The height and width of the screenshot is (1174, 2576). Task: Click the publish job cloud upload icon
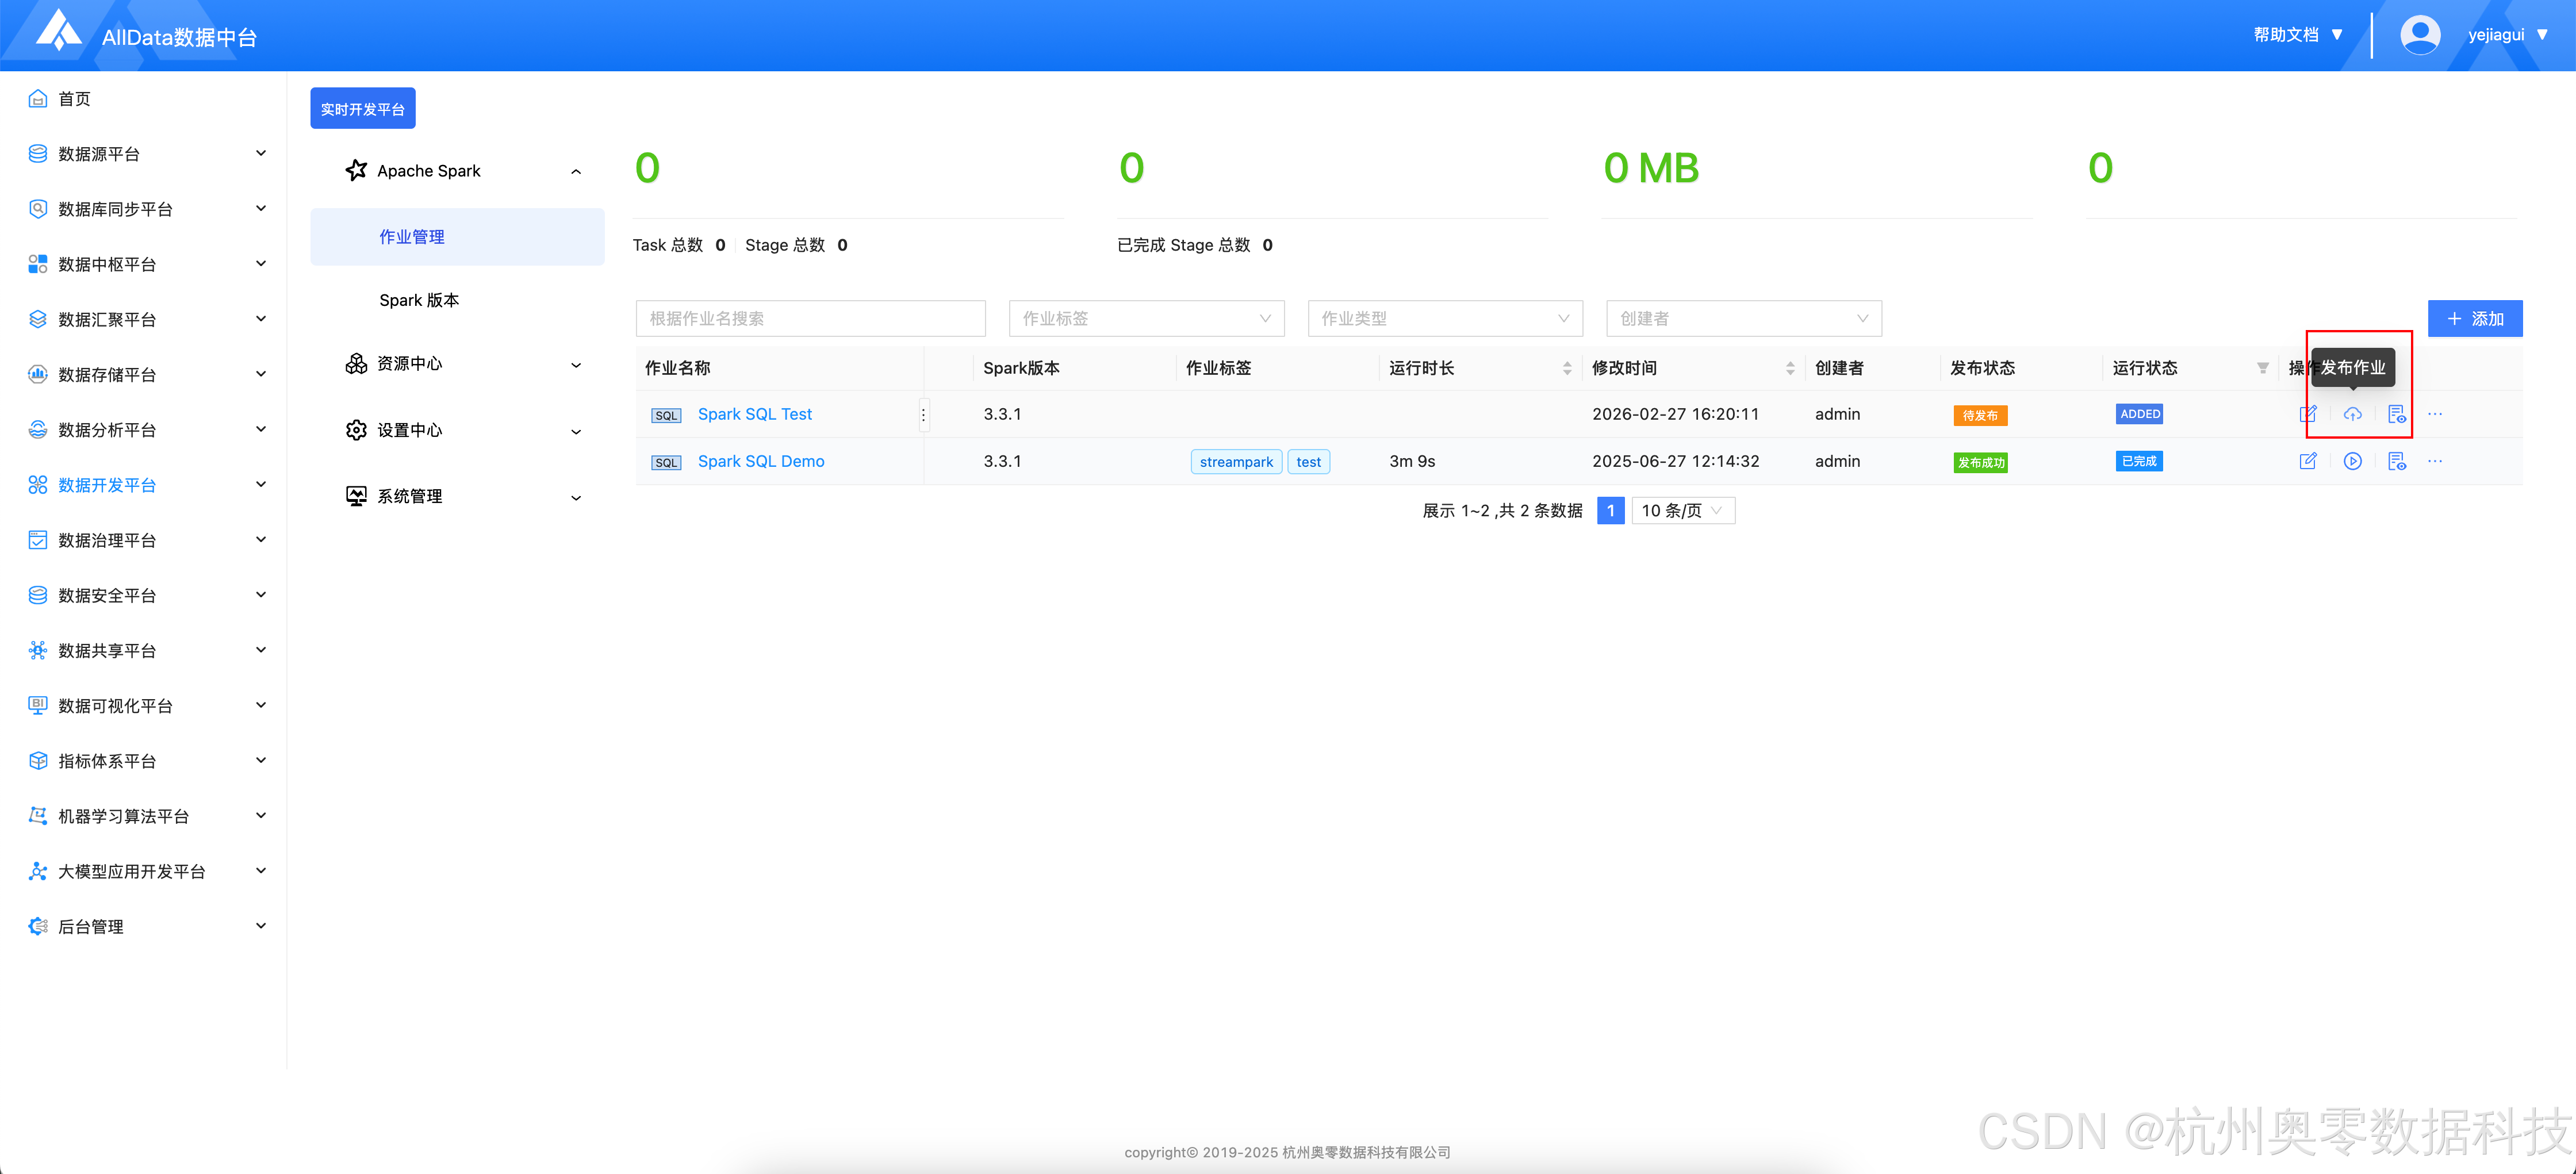pos(2352,414)
